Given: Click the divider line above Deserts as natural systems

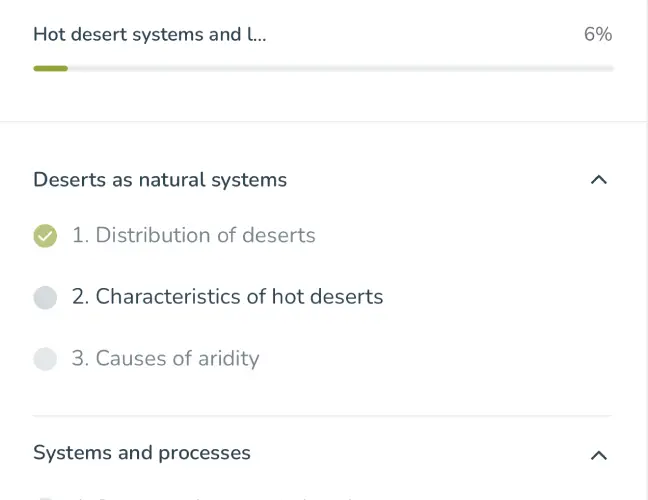Looking at the screenshot, I should (324, 123).
